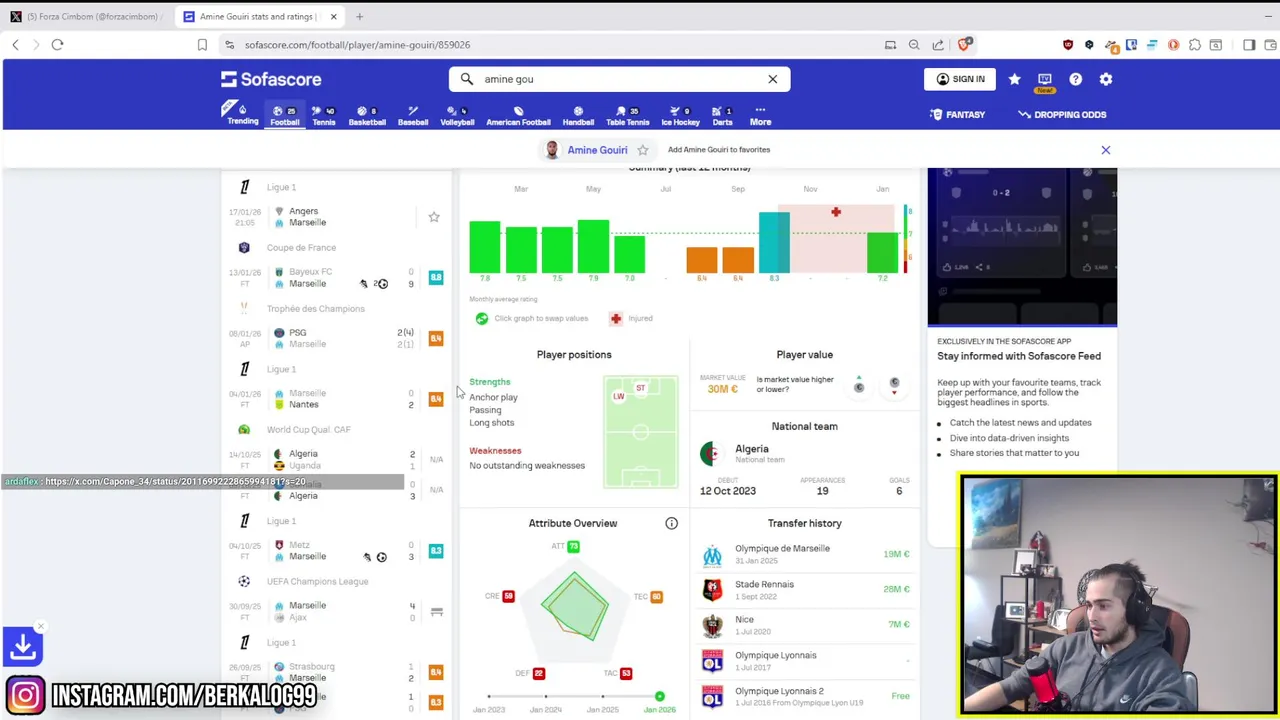This screenshot has width=1280, height=720.
Task: Open the Sofascore home logo
Action: [x=271, y=79]
